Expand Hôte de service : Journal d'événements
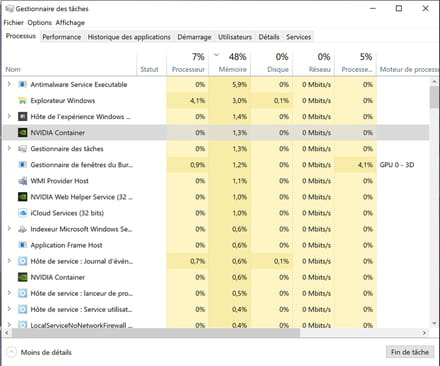440x366 pixels. pyautogui.click(x=9, y=261)
